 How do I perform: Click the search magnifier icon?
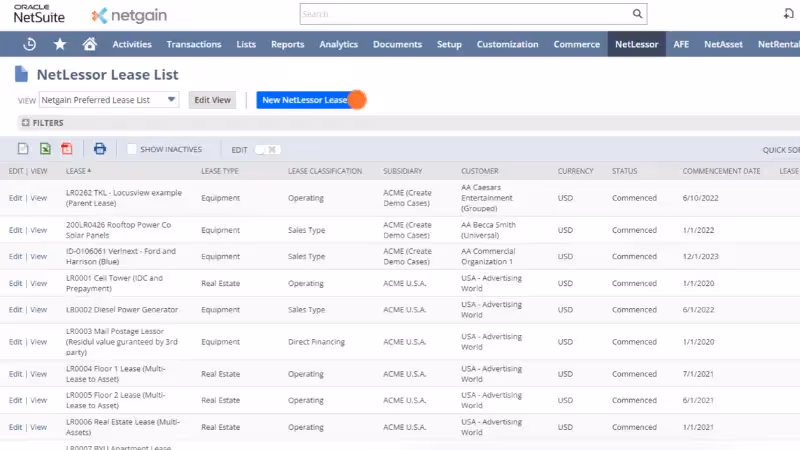(637, 14)
